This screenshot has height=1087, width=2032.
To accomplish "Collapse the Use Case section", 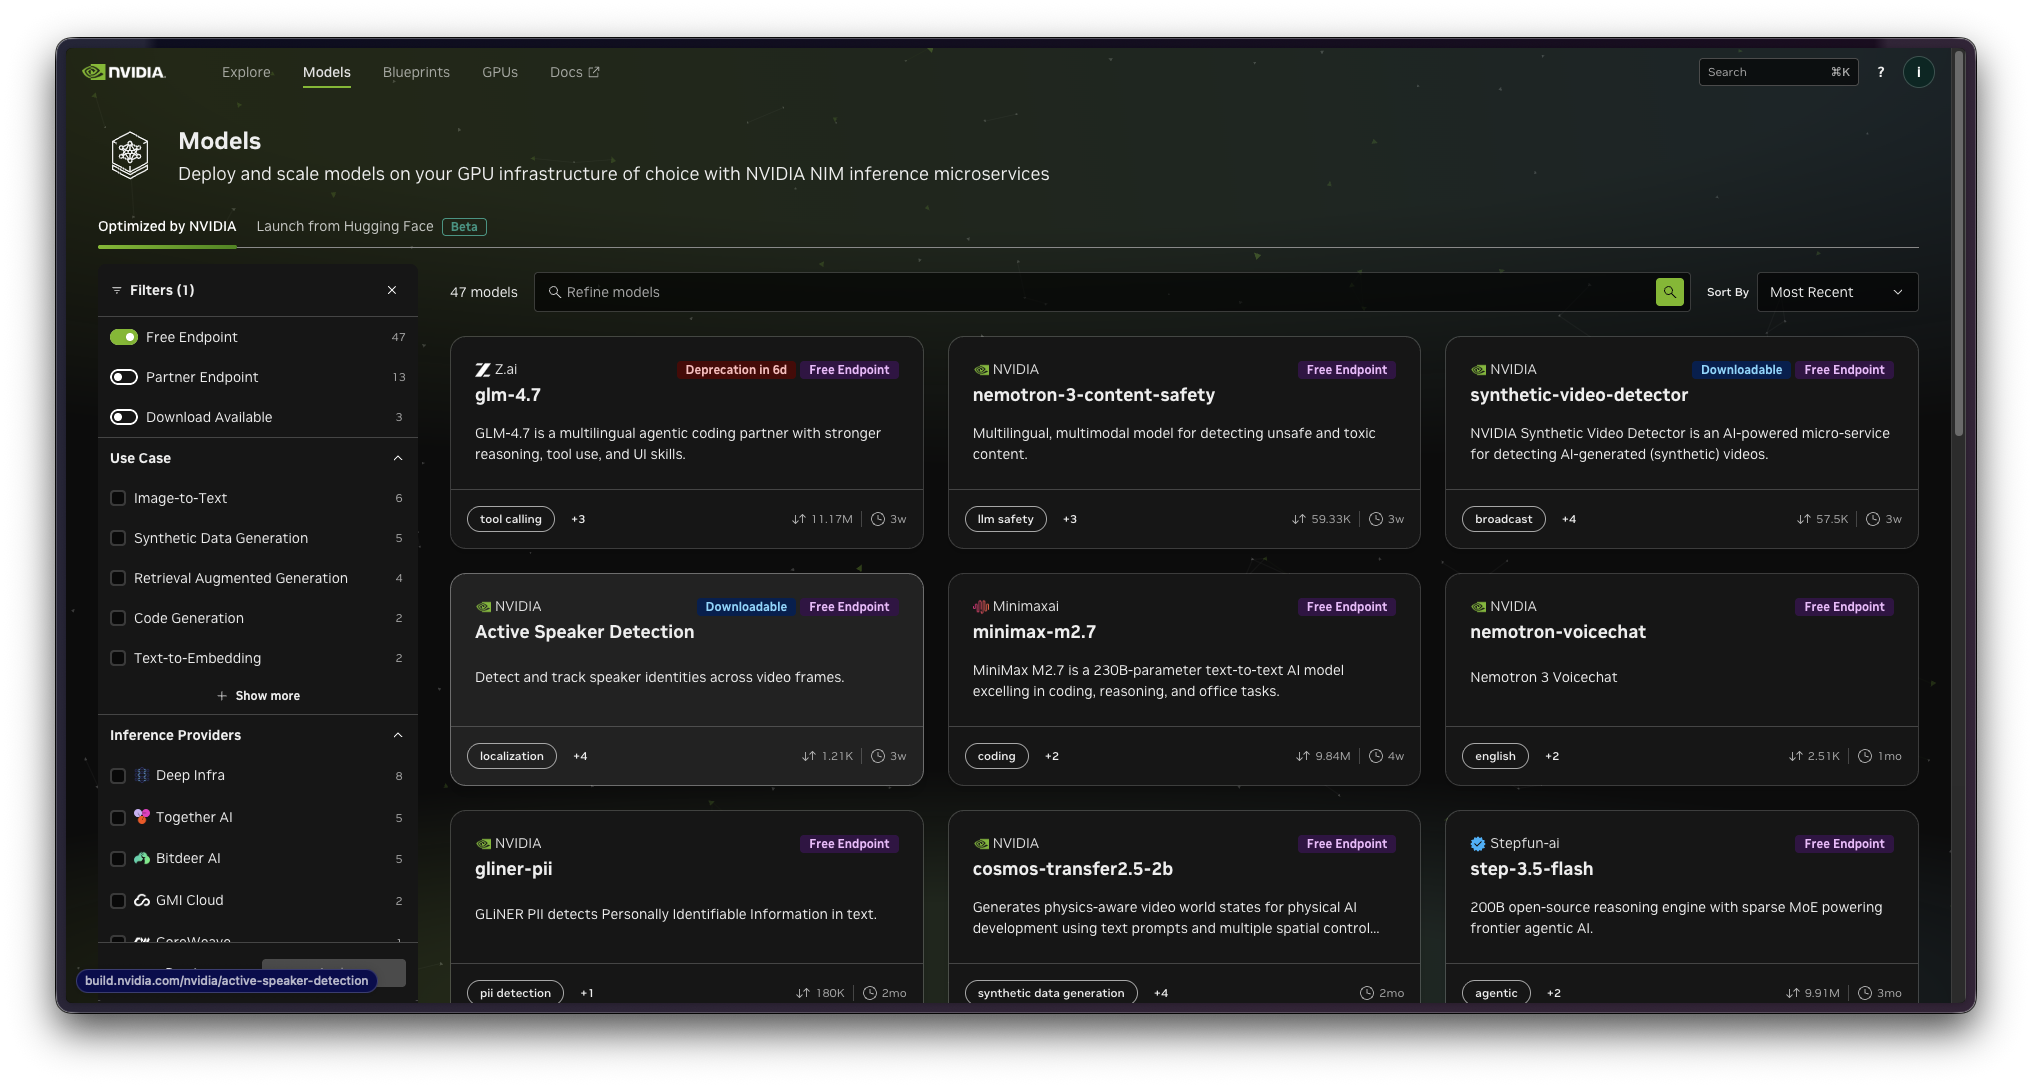I will pyautogui.click(x=398, y=458).
